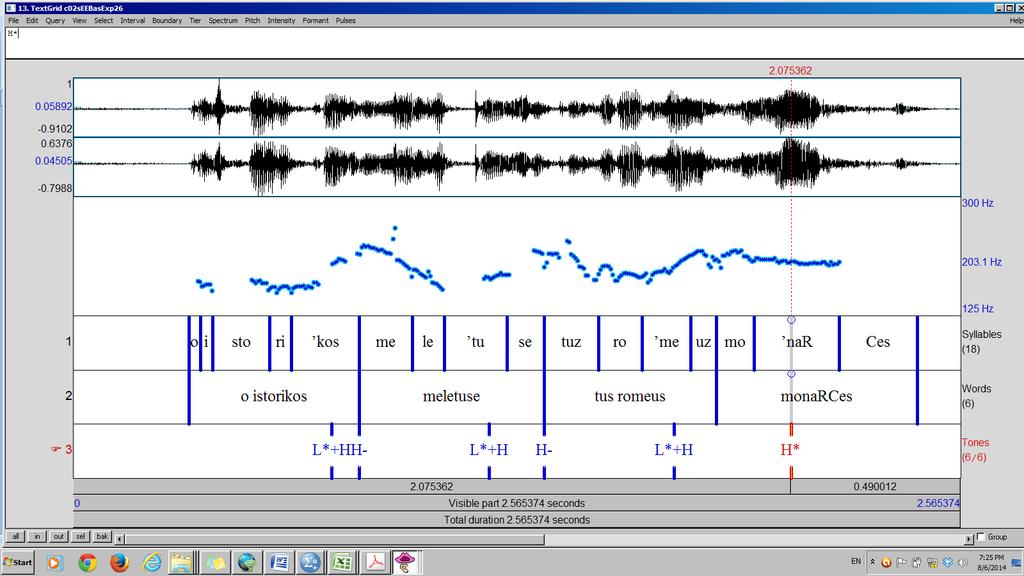Viewport: 1024px width, 576px height.
Task: Open the Query menu
Action: 55,20
